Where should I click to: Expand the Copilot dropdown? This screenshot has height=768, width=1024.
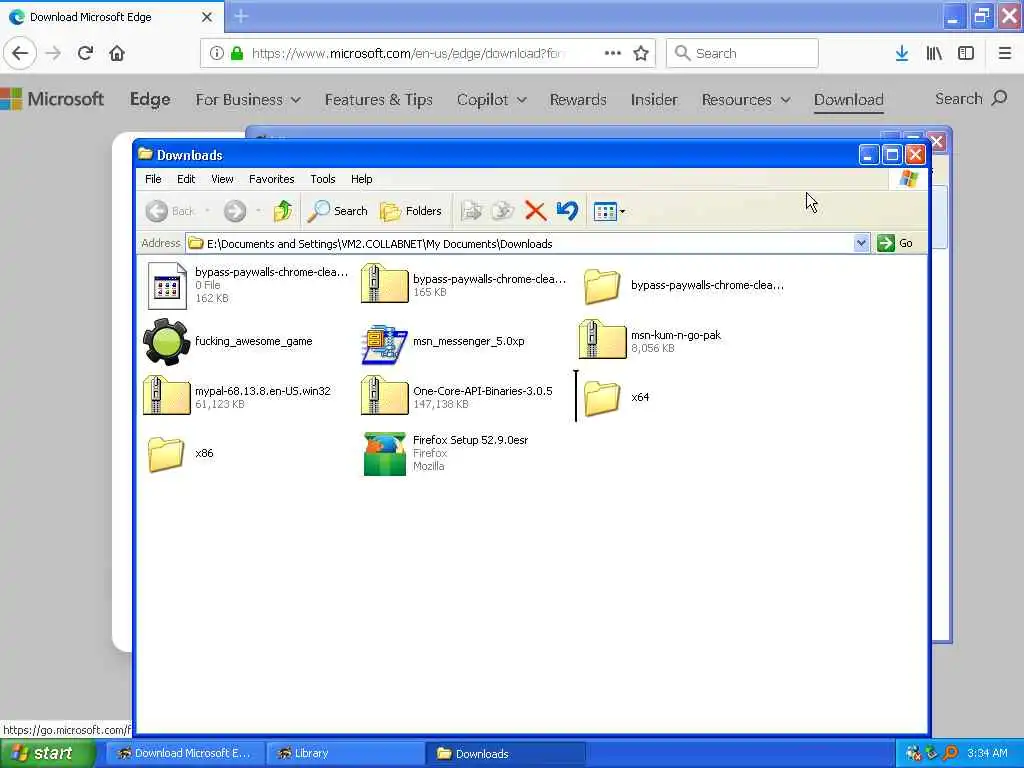[x=492, y=99]
